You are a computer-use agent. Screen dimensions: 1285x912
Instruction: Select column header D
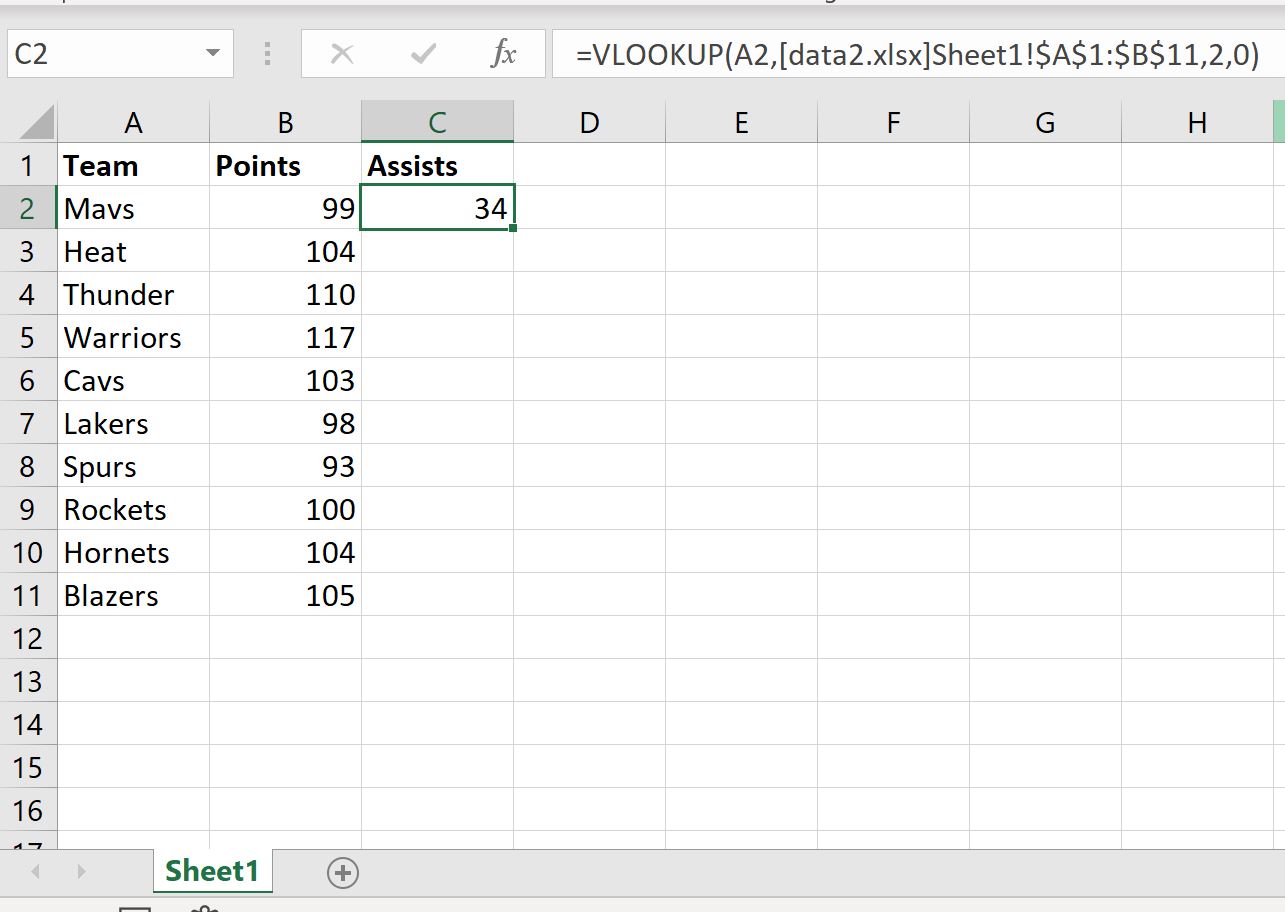coord(589,121)
